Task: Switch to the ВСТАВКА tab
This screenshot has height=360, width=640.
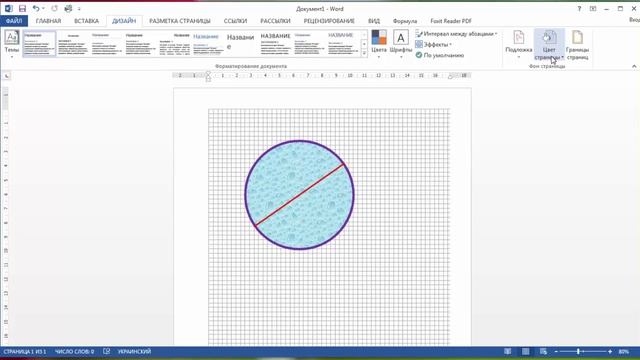Action: (x=87, y=21)
